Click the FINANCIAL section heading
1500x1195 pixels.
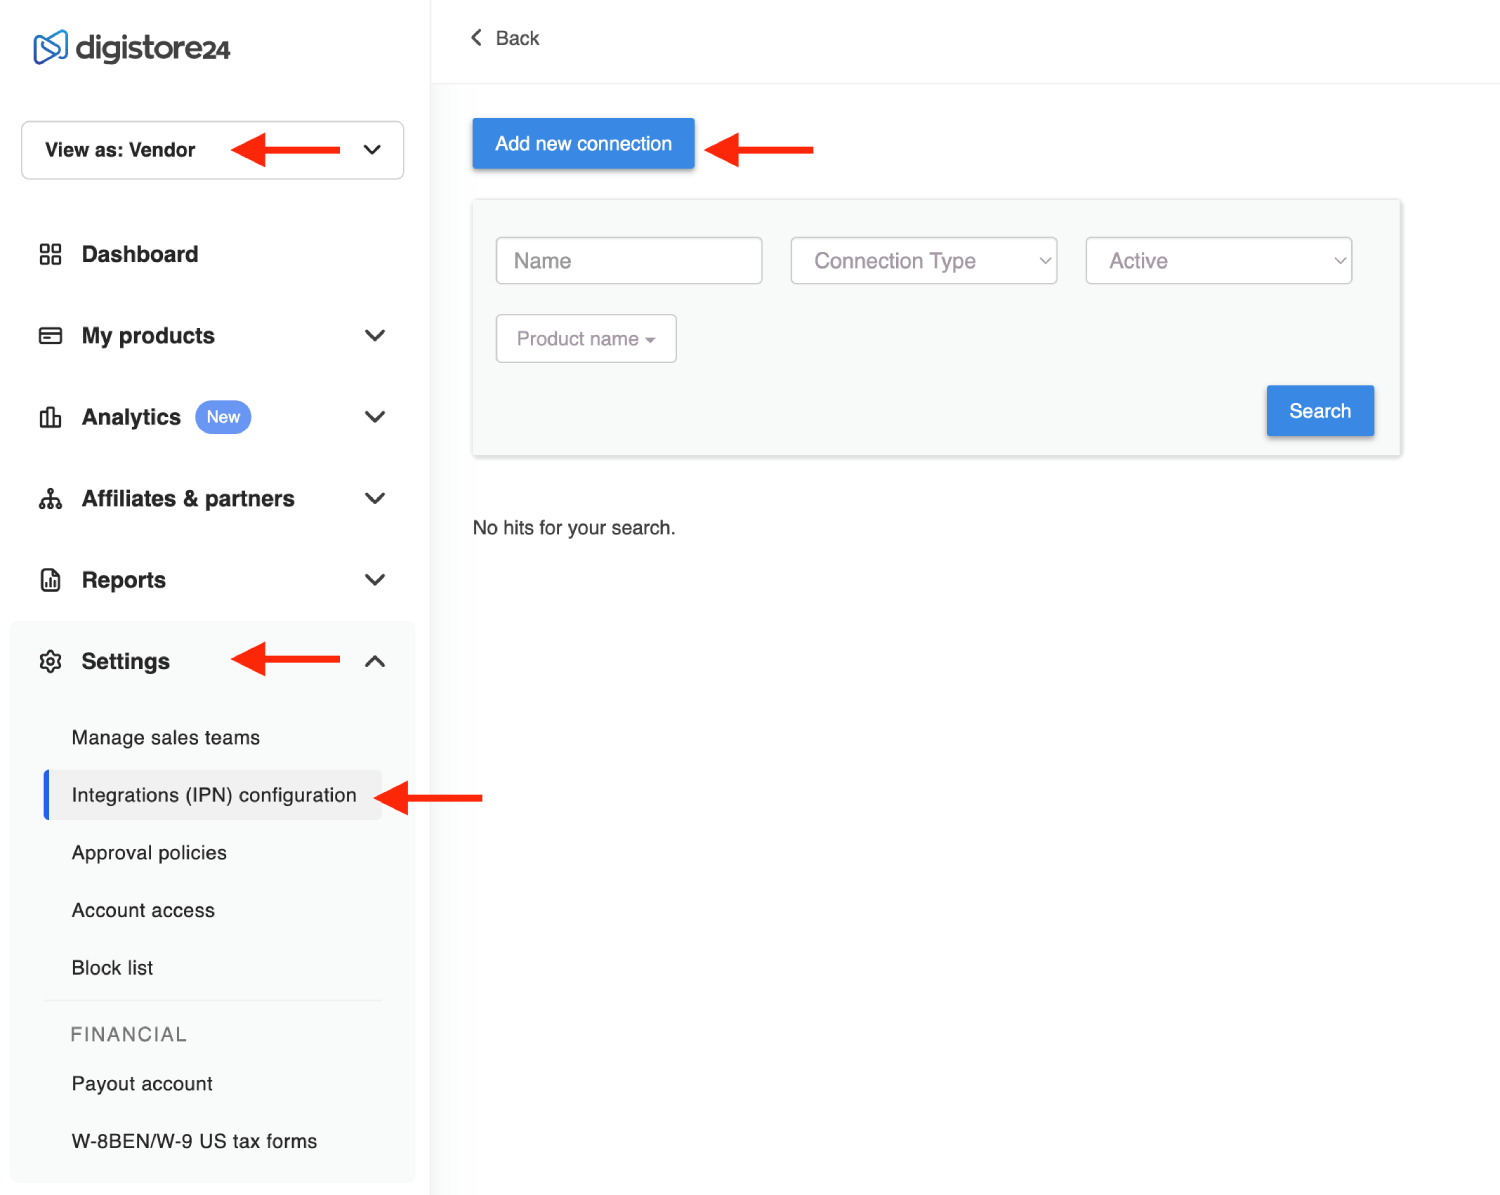point(129,1034)
